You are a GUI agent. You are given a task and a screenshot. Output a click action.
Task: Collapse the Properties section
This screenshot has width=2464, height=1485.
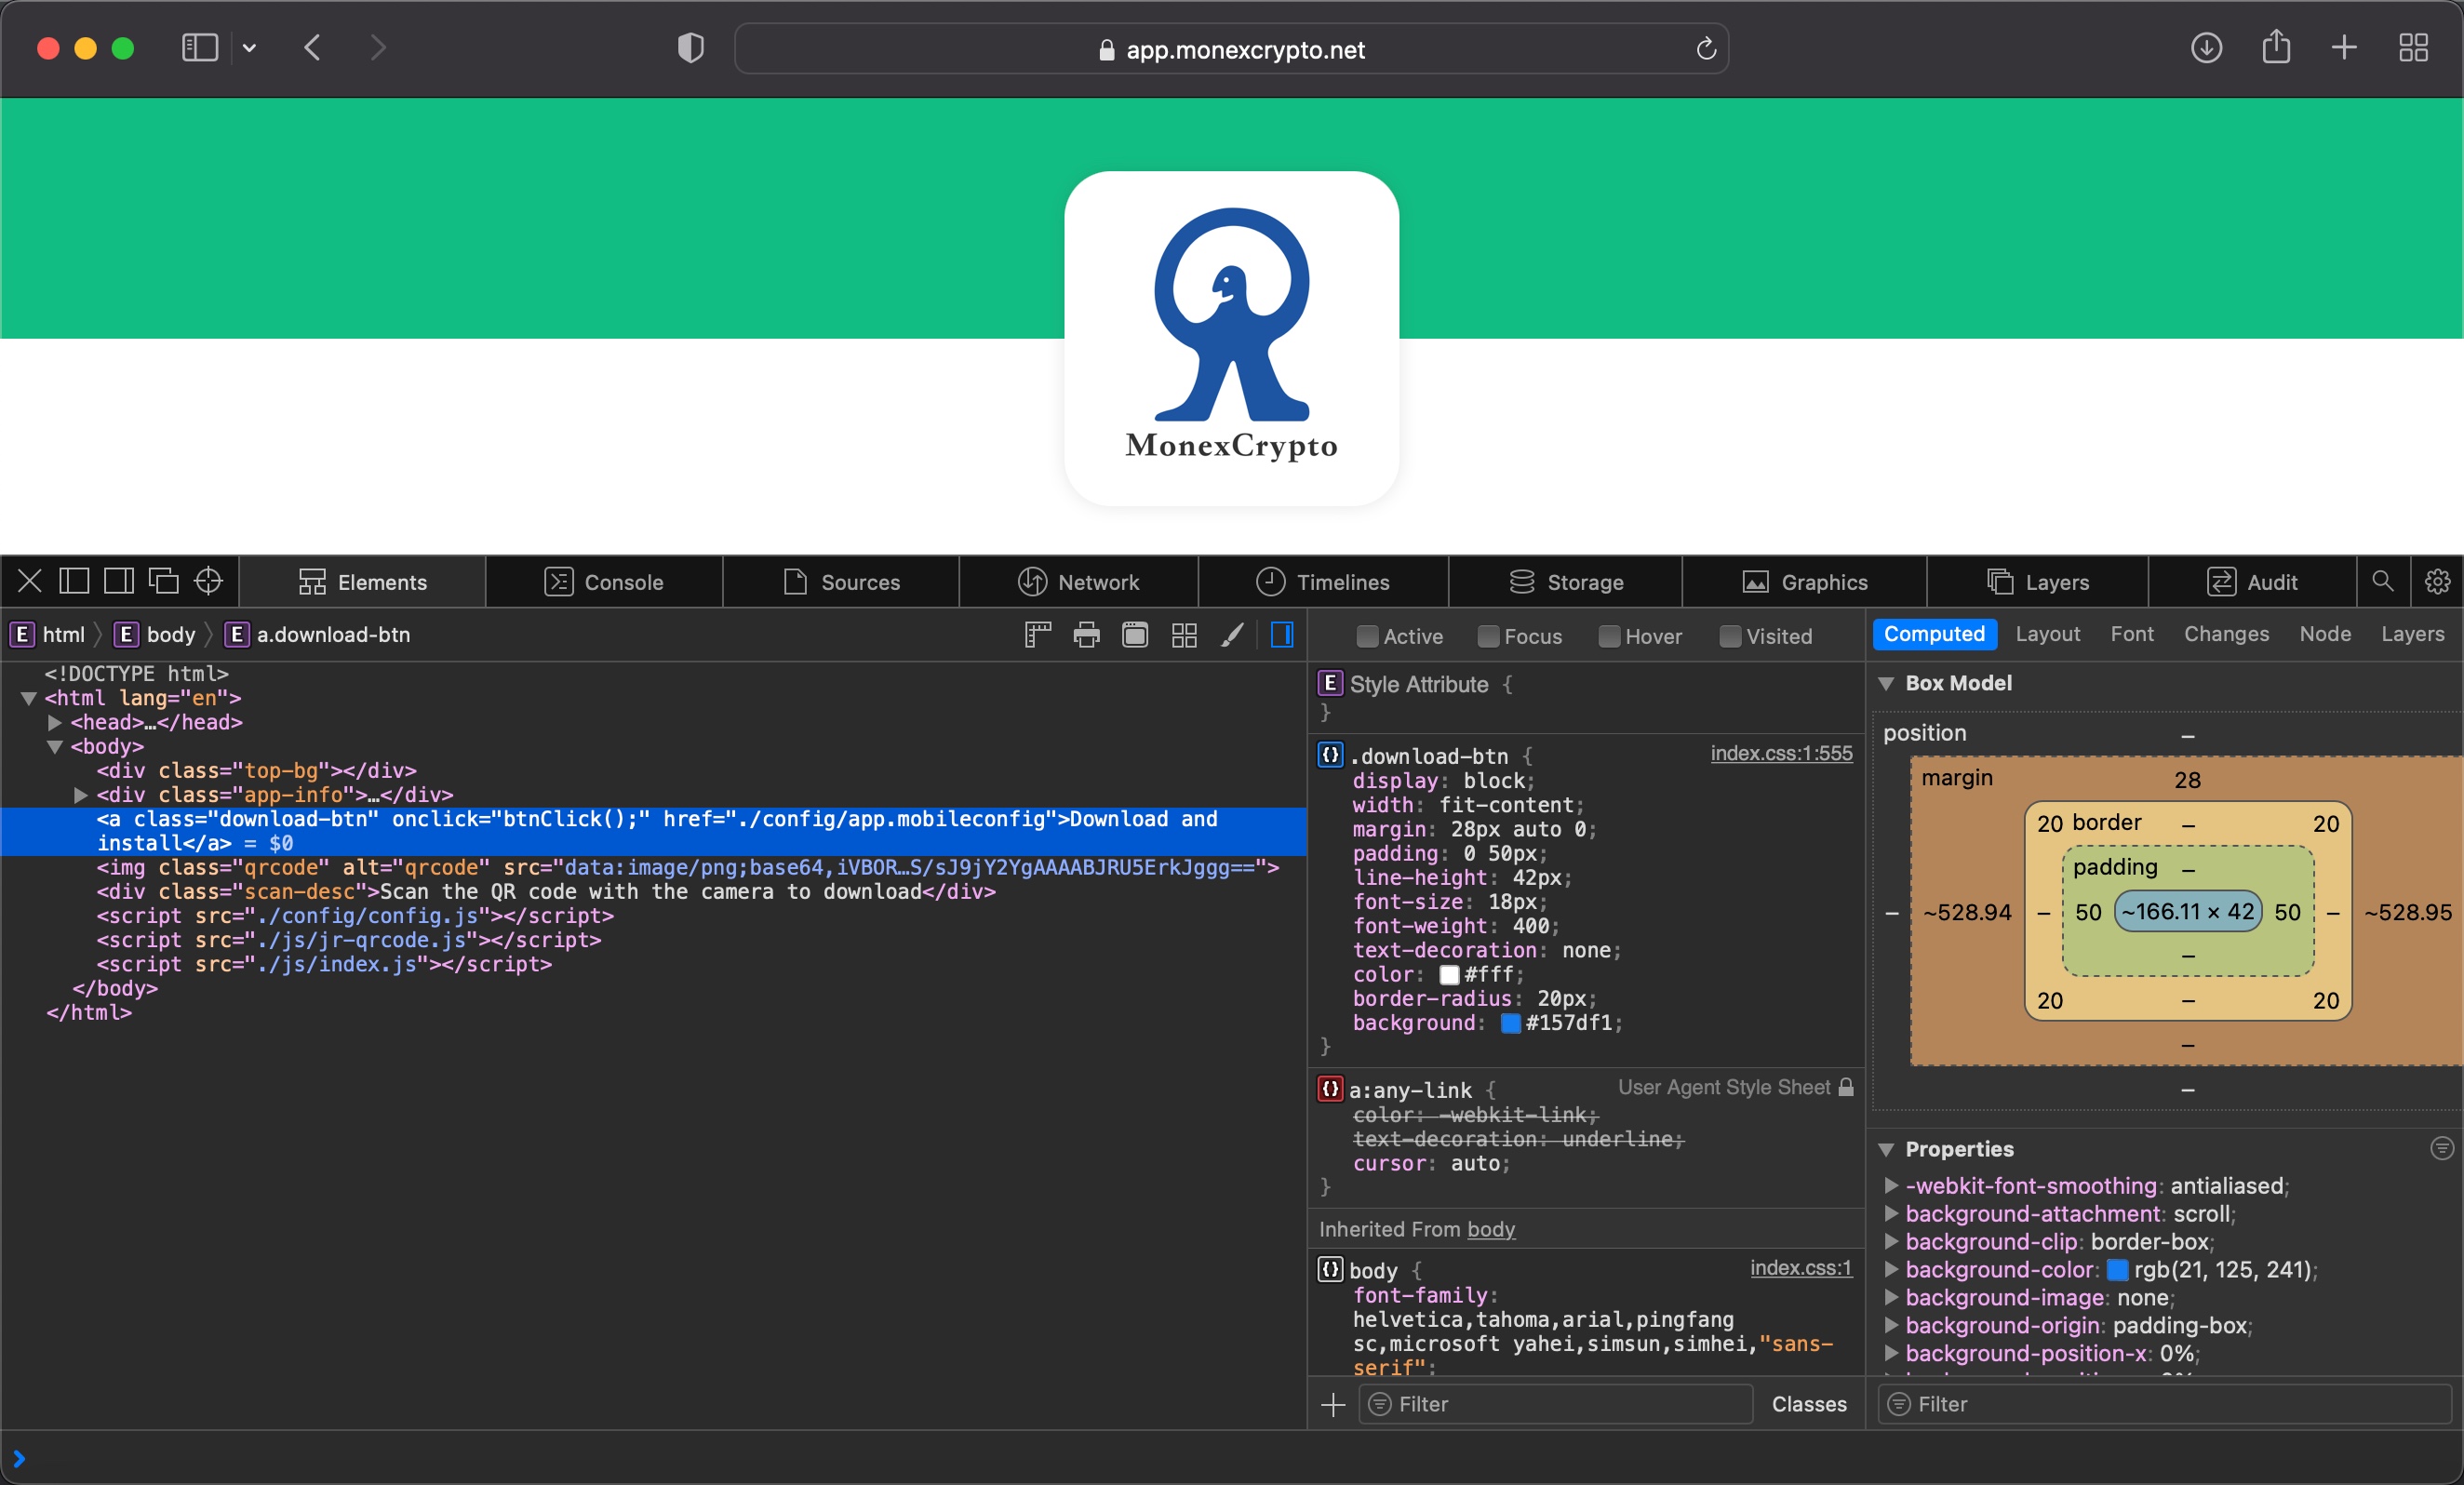pyautogui.click(x=1886, y=1149)
